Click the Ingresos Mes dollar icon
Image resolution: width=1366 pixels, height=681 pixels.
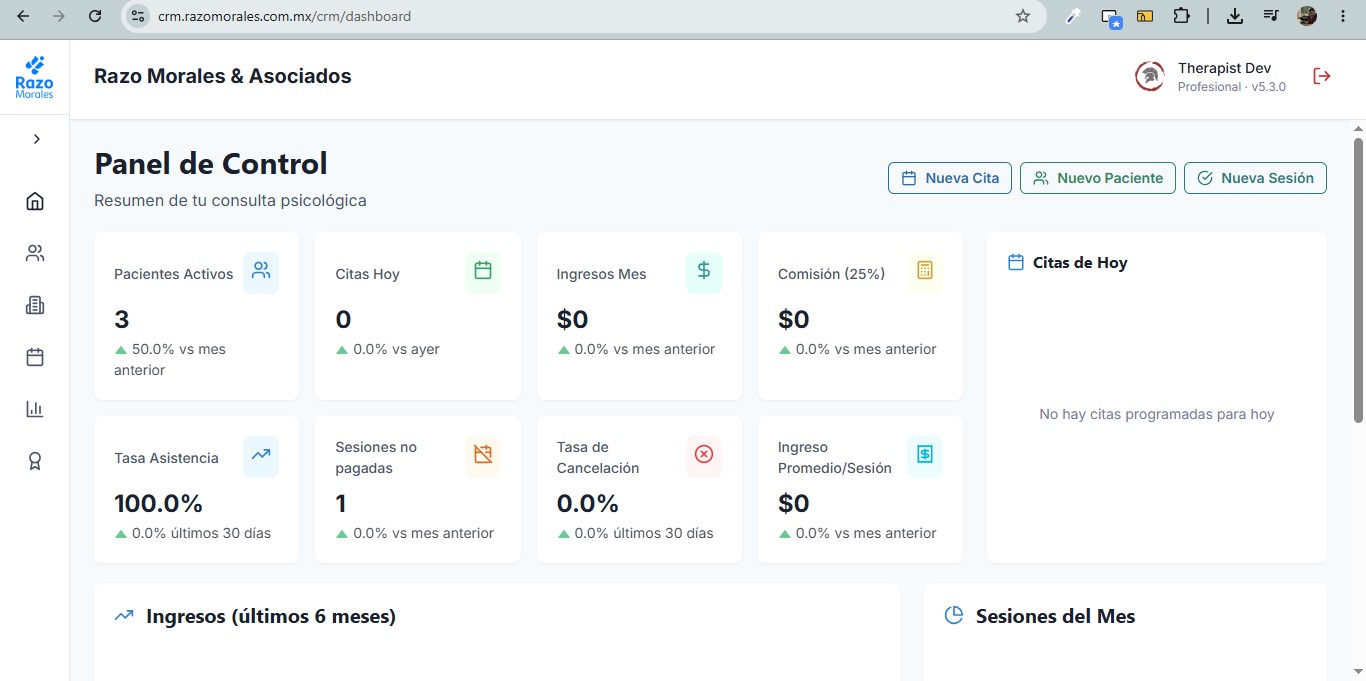tap(704, 270)
